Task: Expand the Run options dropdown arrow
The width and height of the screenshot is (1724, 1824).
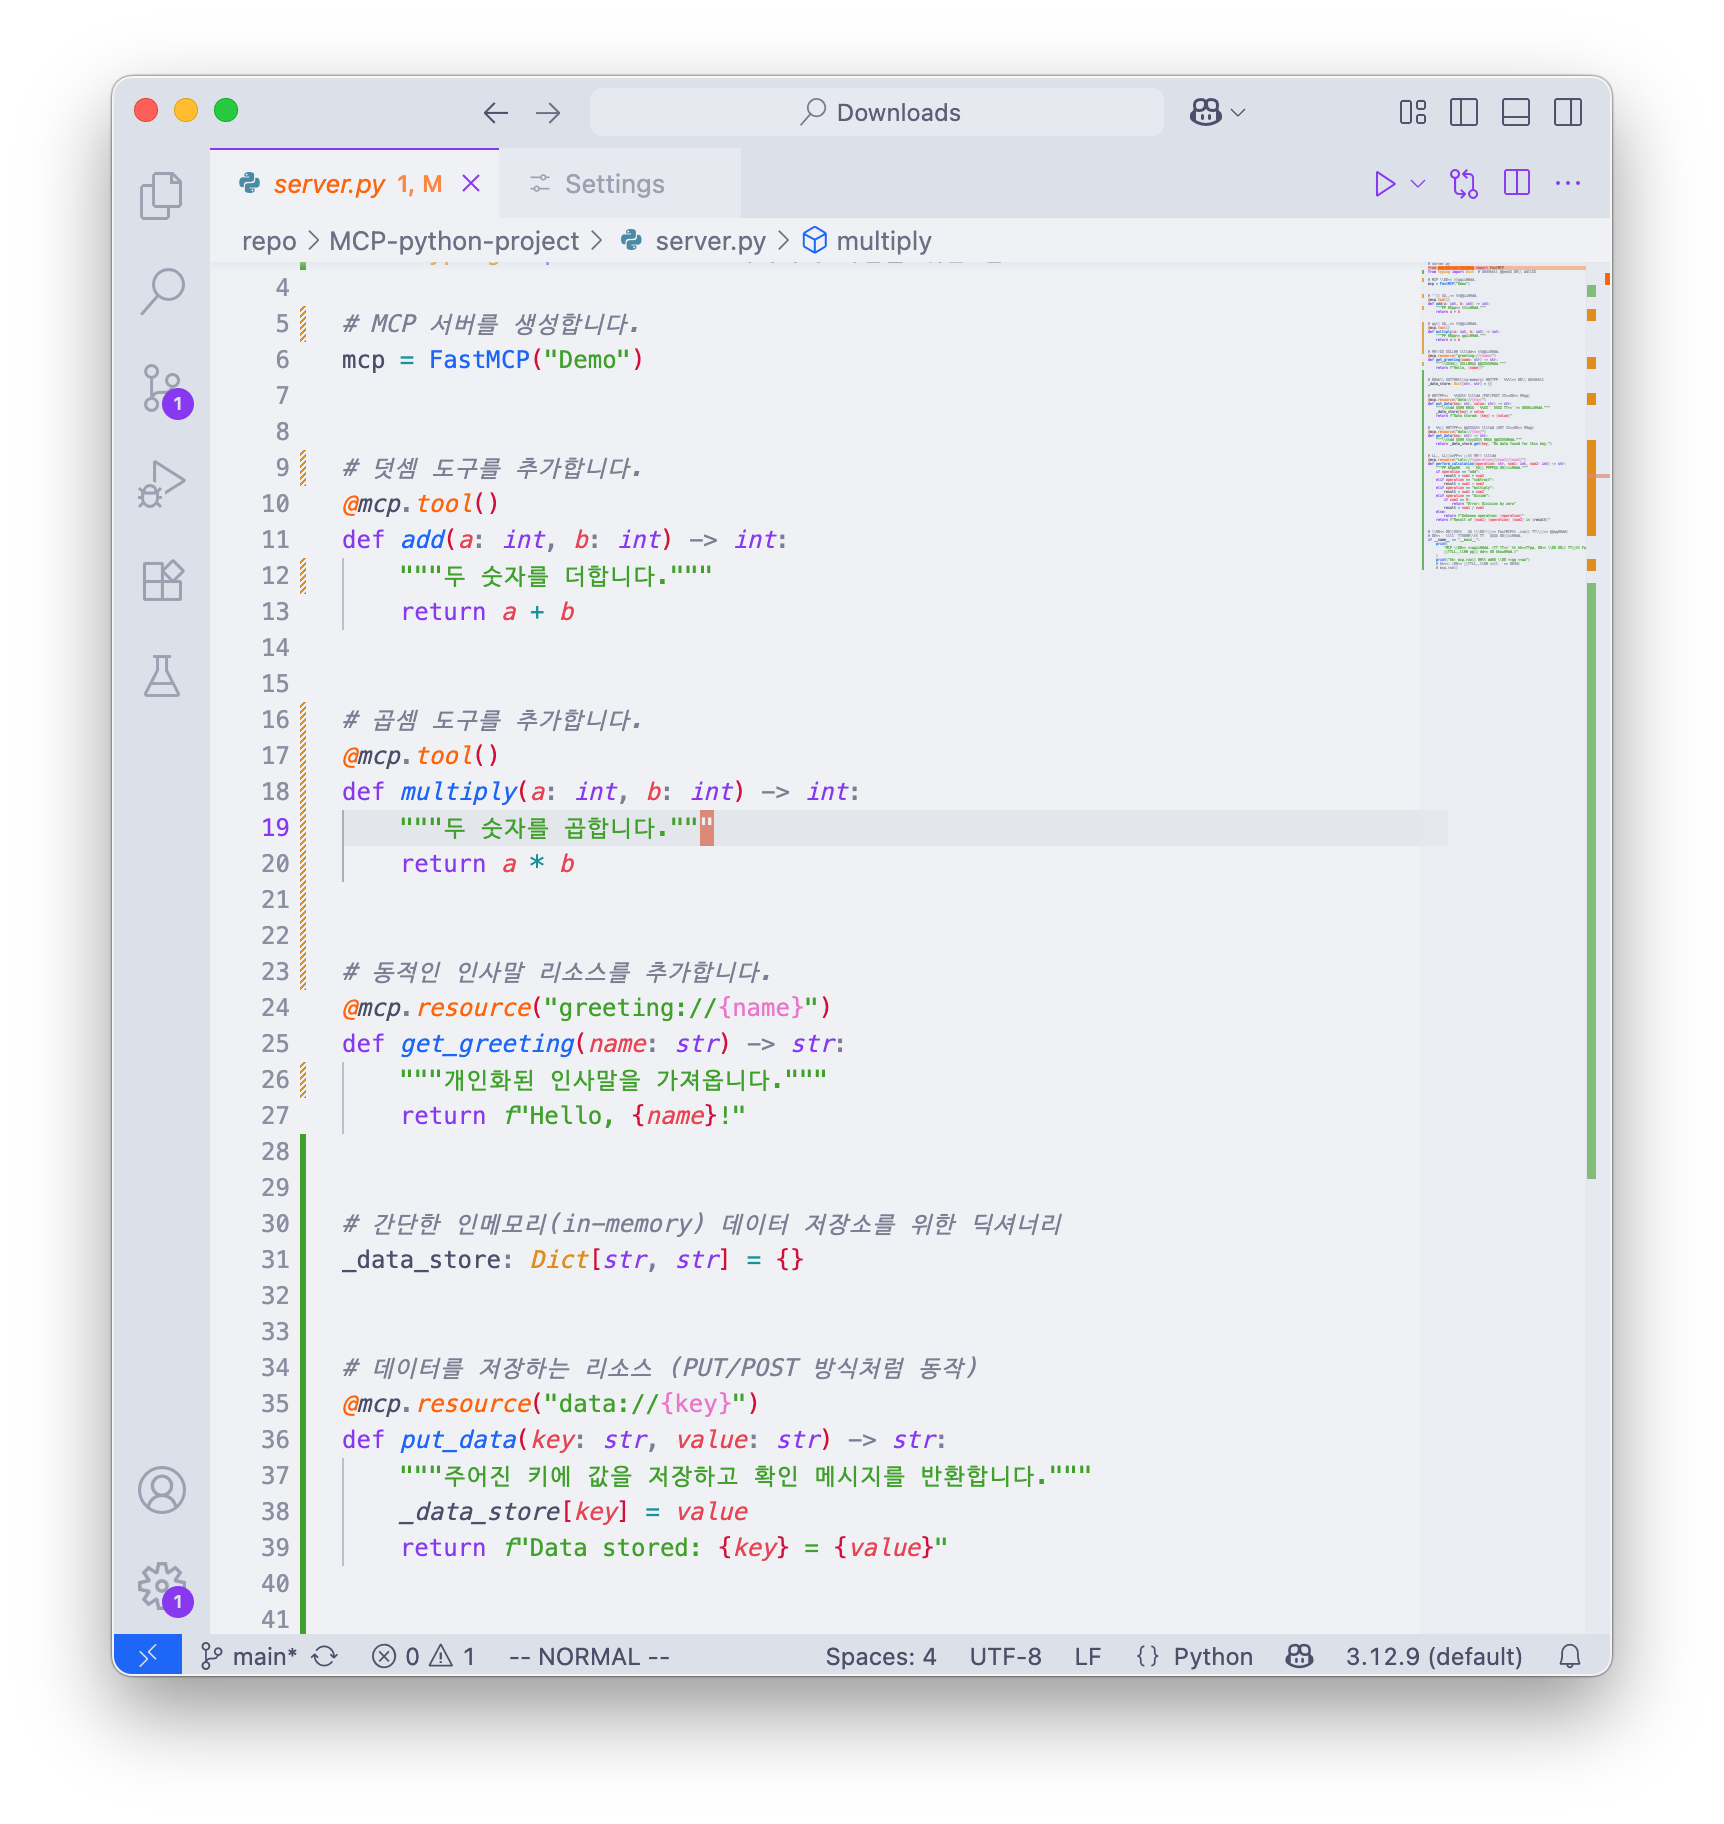Action: pos(1418,184)
